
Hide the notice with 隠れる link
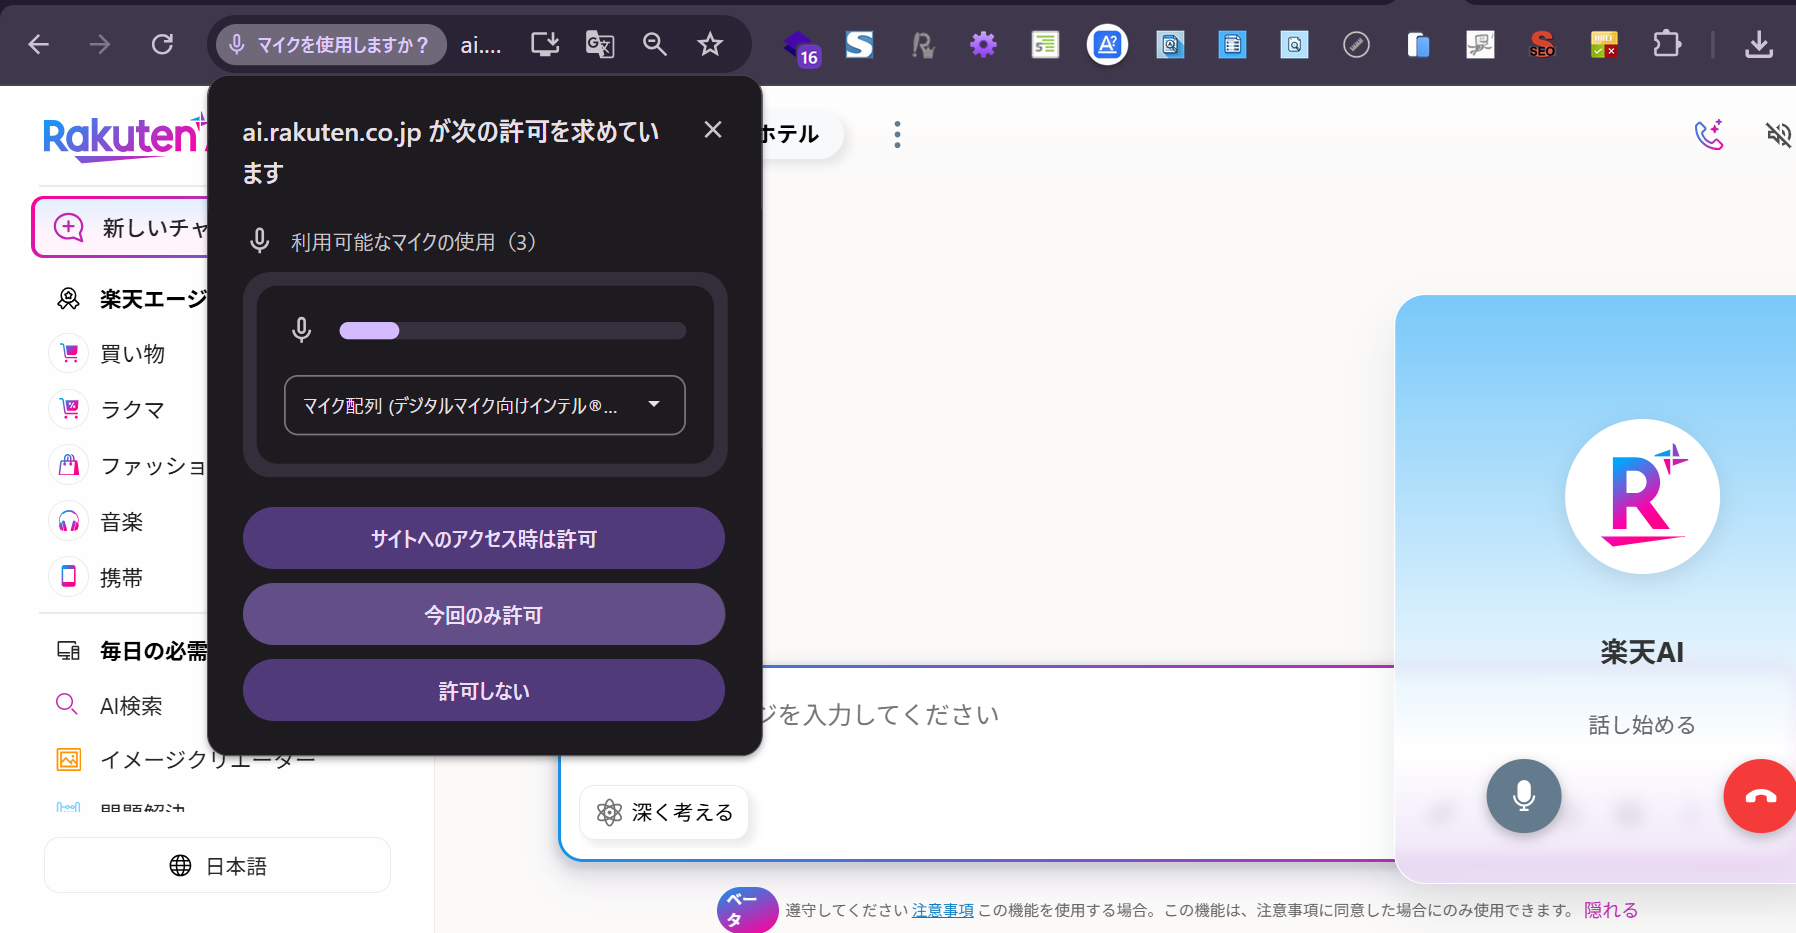tap(1611, 910)
